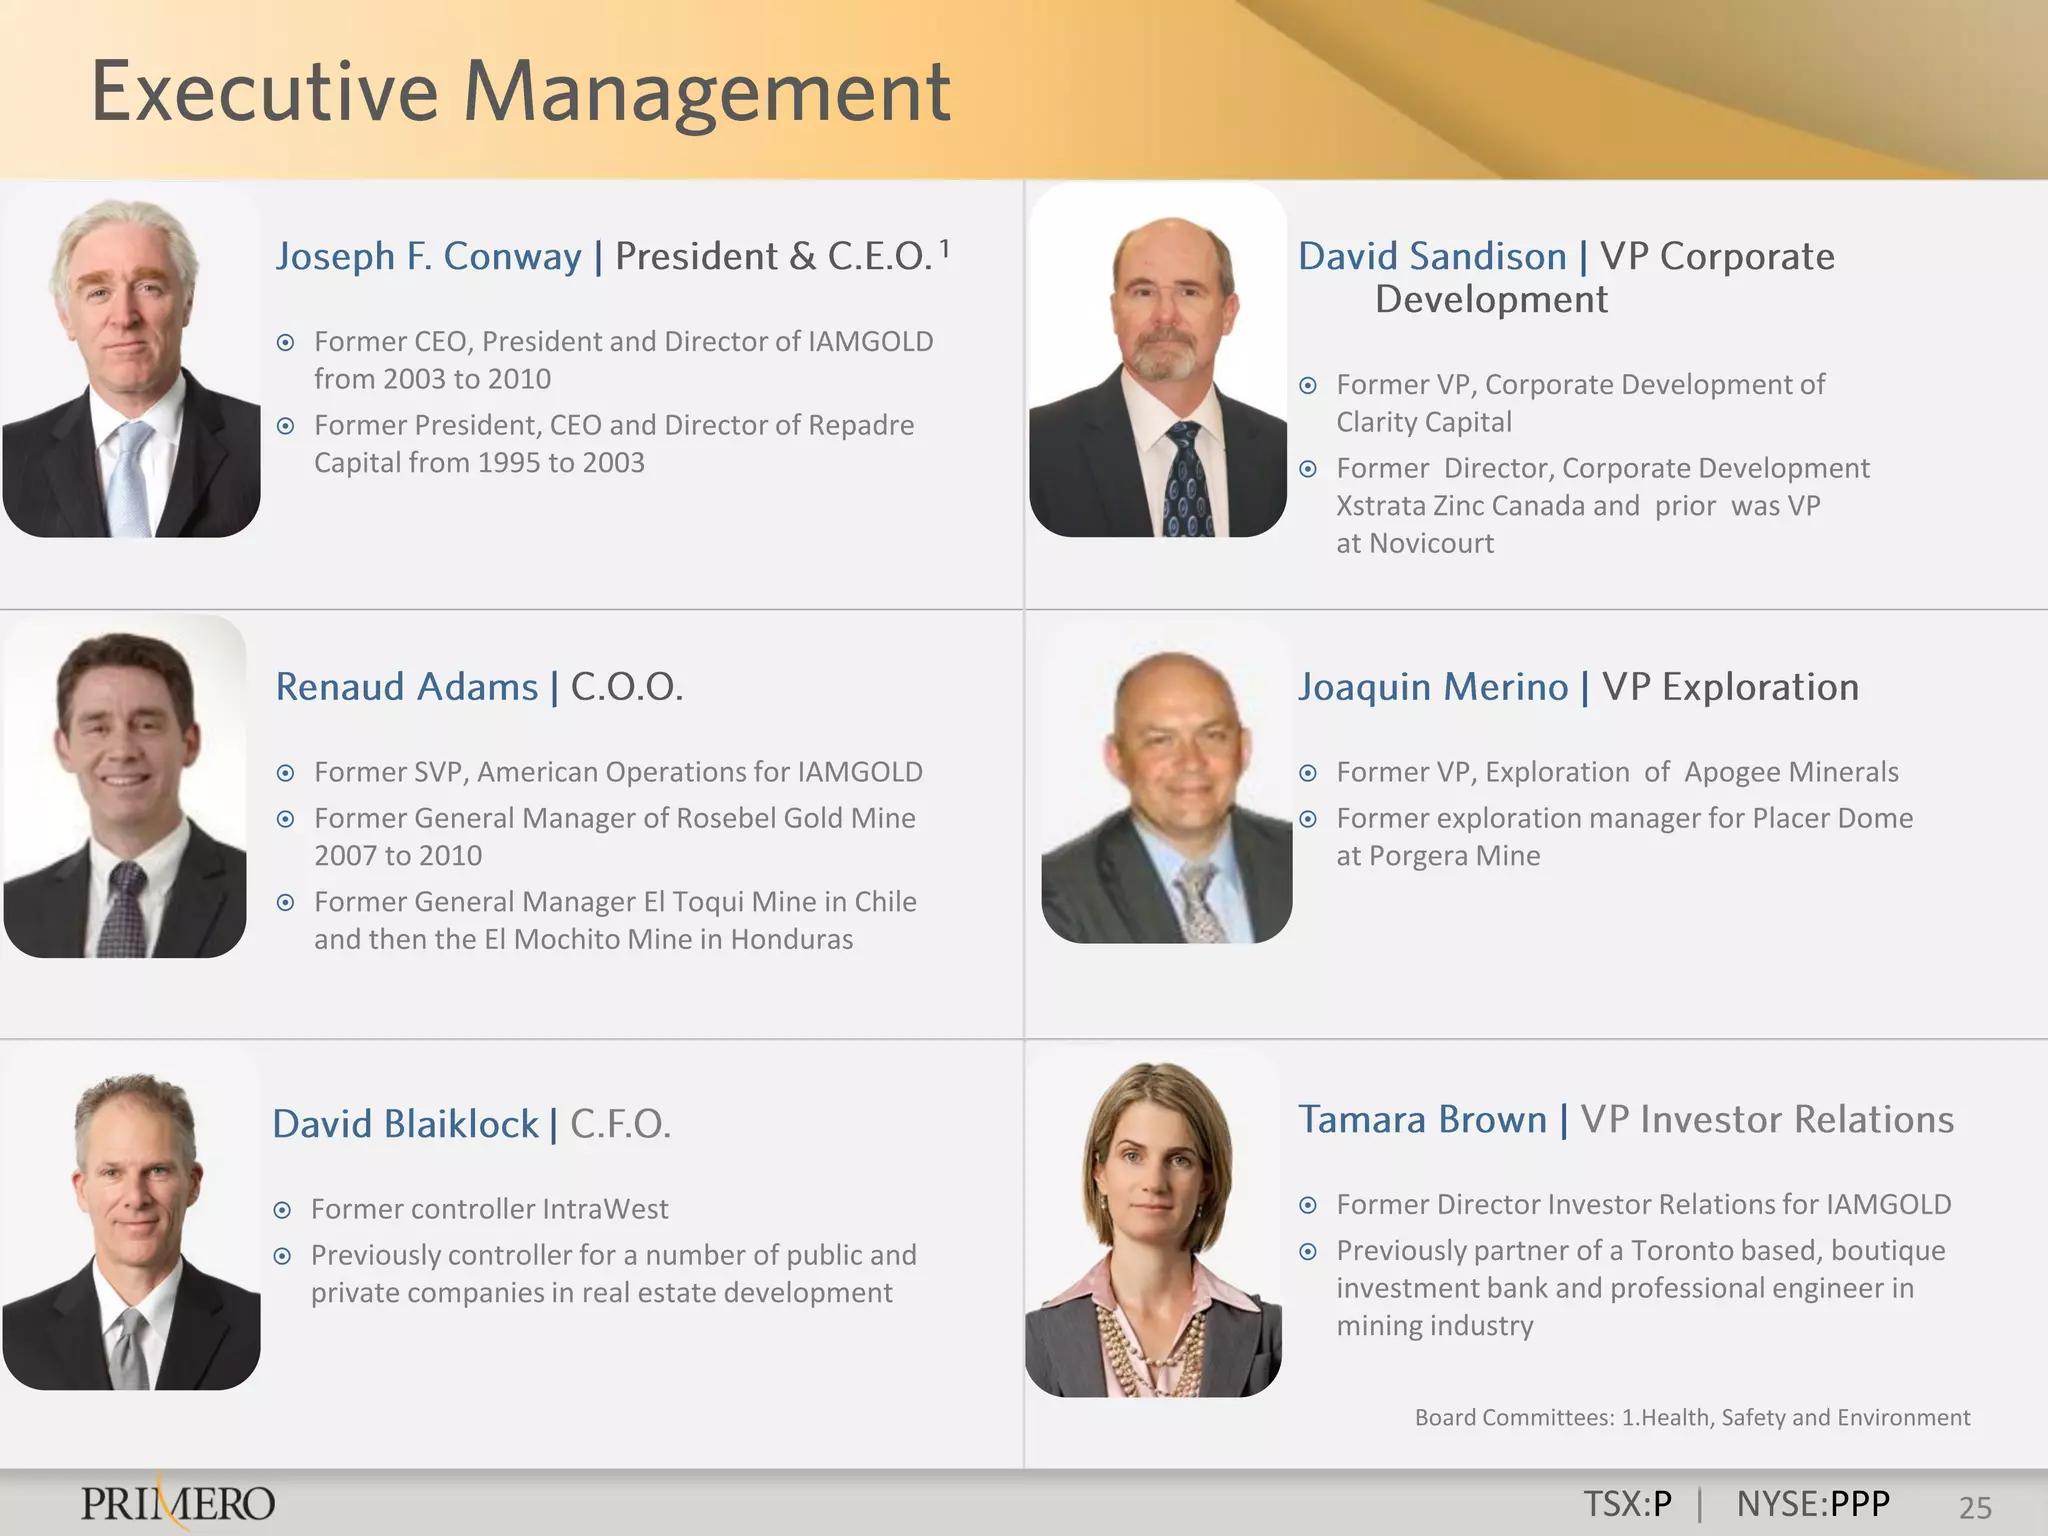Click the Primero logo in the footer
2048x1536 pixels.
(x=178, y=1504)
